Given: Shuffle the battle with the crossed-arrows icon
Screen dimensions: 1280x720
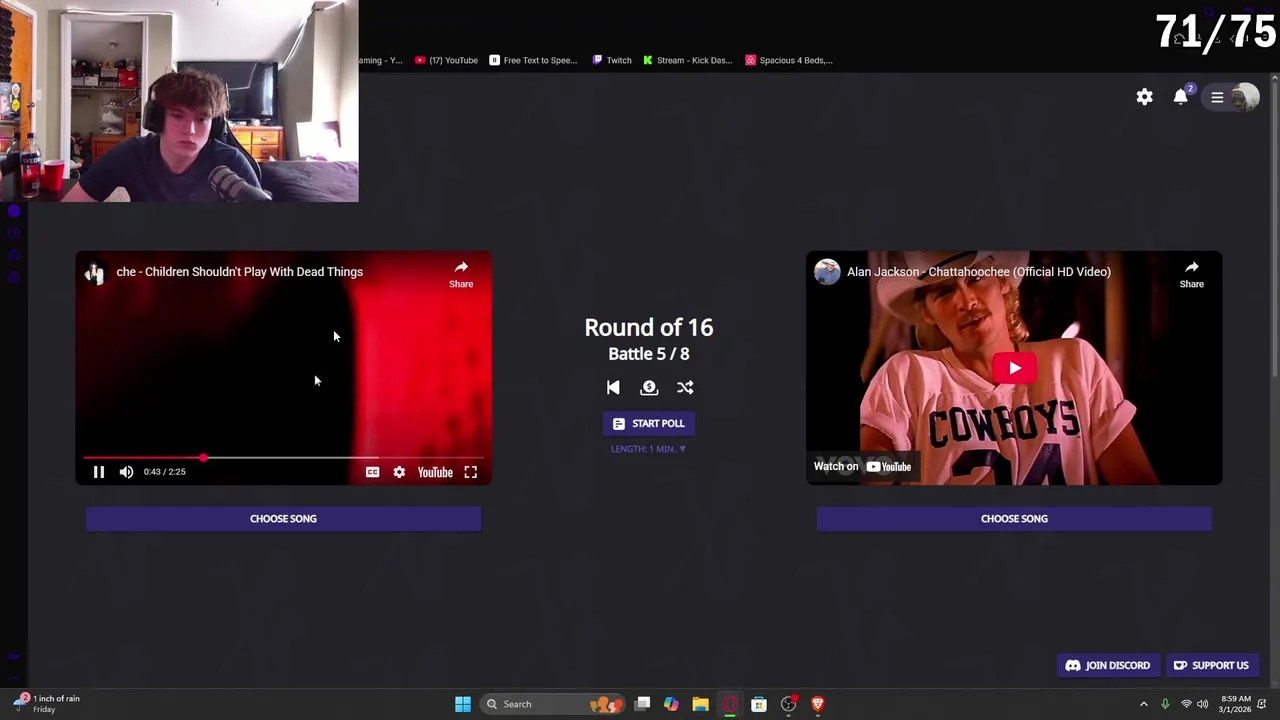Looking at the screenshot, I should coord(685,388).
